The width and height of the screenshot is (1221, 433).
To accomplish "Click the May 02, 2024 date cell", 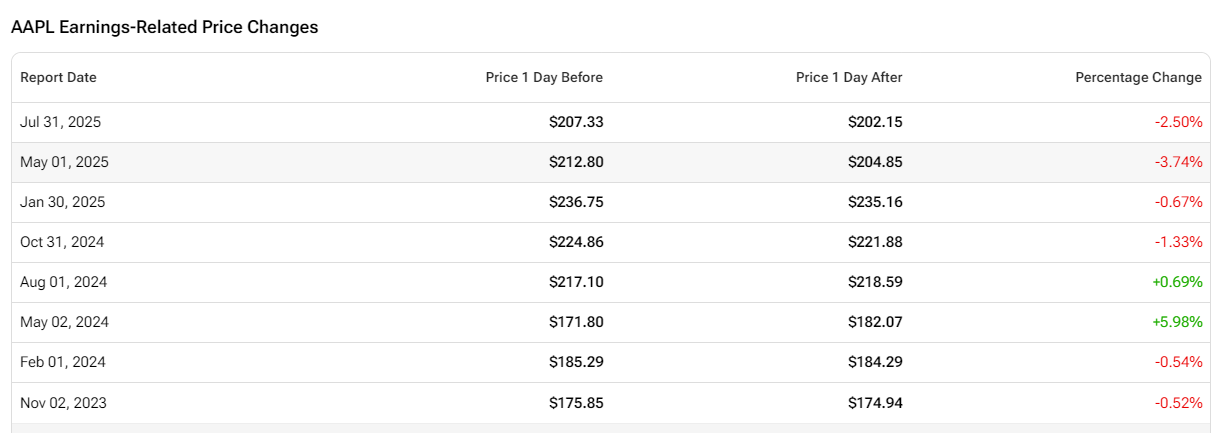I will pyautogui.click(x=64, y=322).
